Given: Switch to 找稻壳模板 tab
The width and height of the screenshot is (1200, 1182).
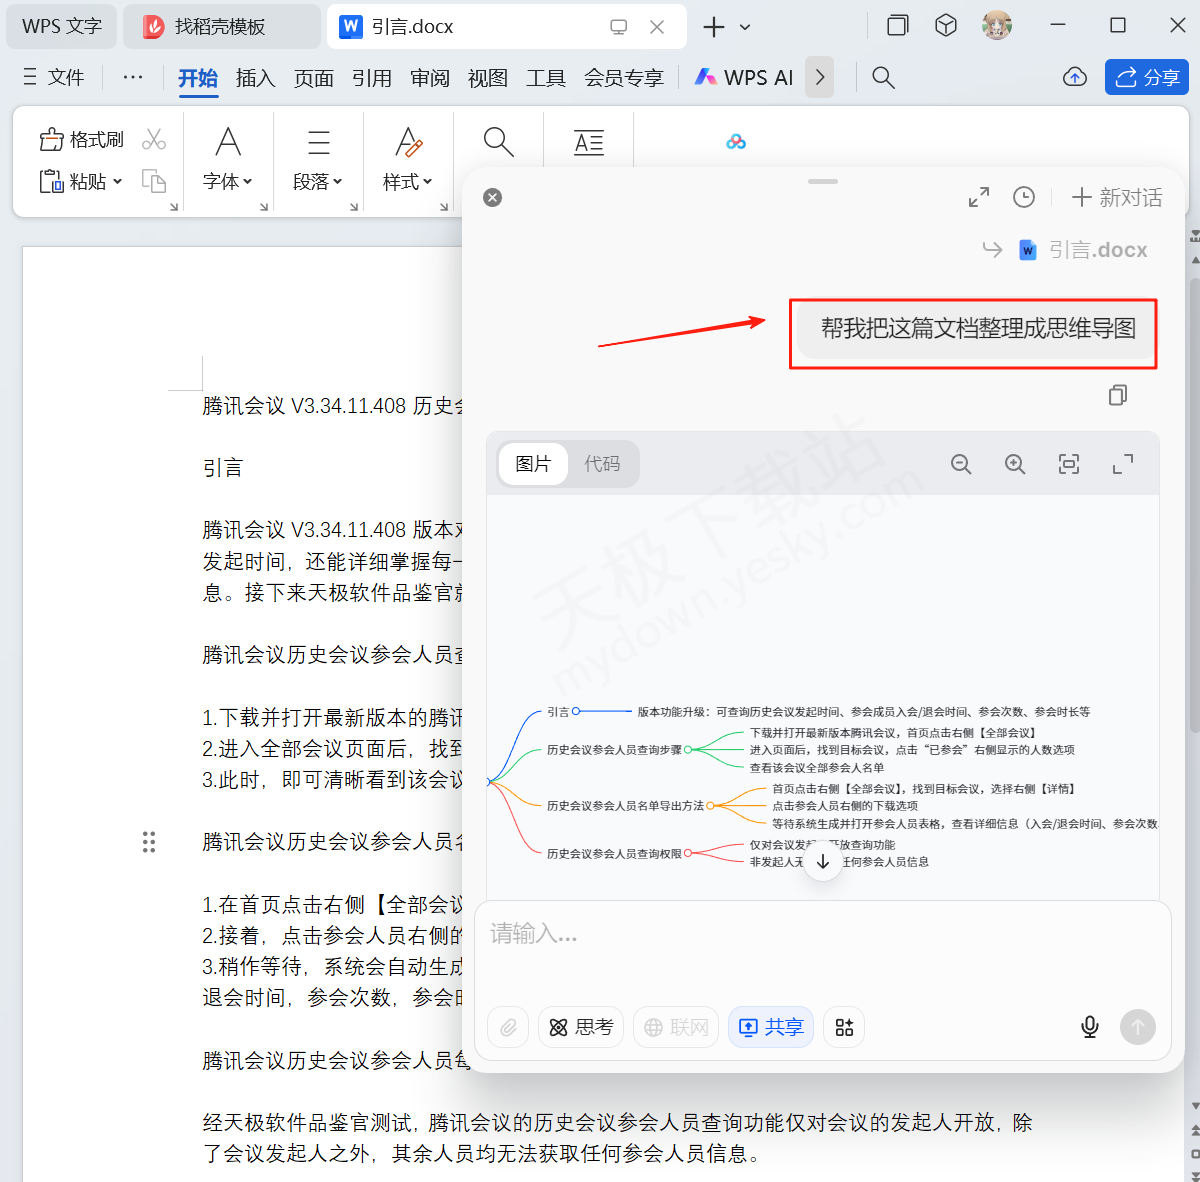Looking at the screenshot, I should click(x=221, y=26).
